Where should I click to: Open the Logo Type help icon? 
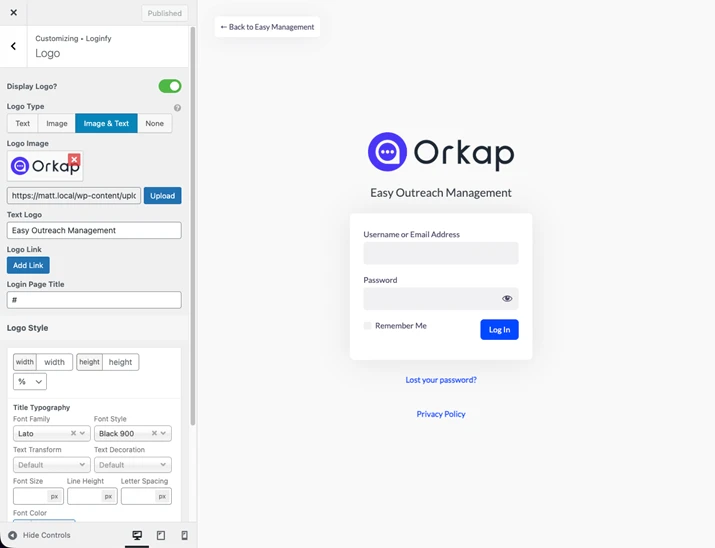tap(177, 108)
